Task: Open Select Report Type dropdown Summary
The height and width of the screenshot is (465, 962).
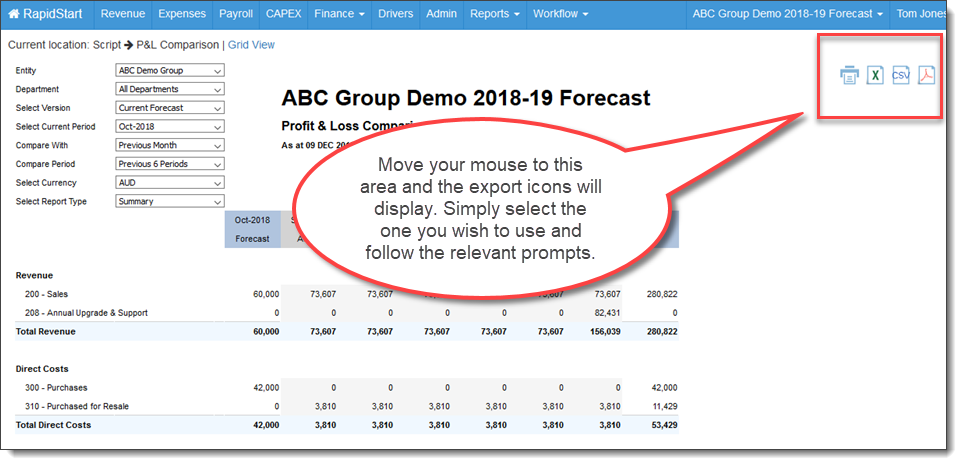Action: [170, 201]
